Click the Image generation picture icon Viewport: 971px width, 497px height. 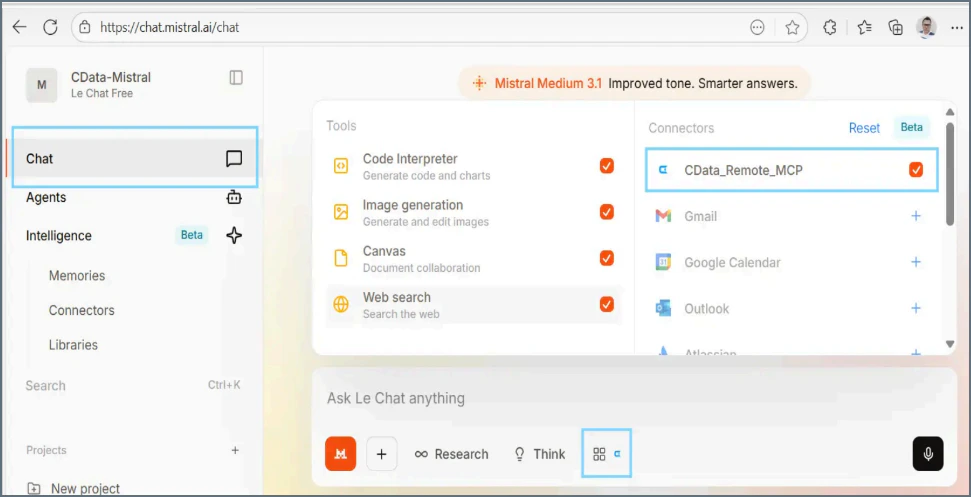click(341, 212)
